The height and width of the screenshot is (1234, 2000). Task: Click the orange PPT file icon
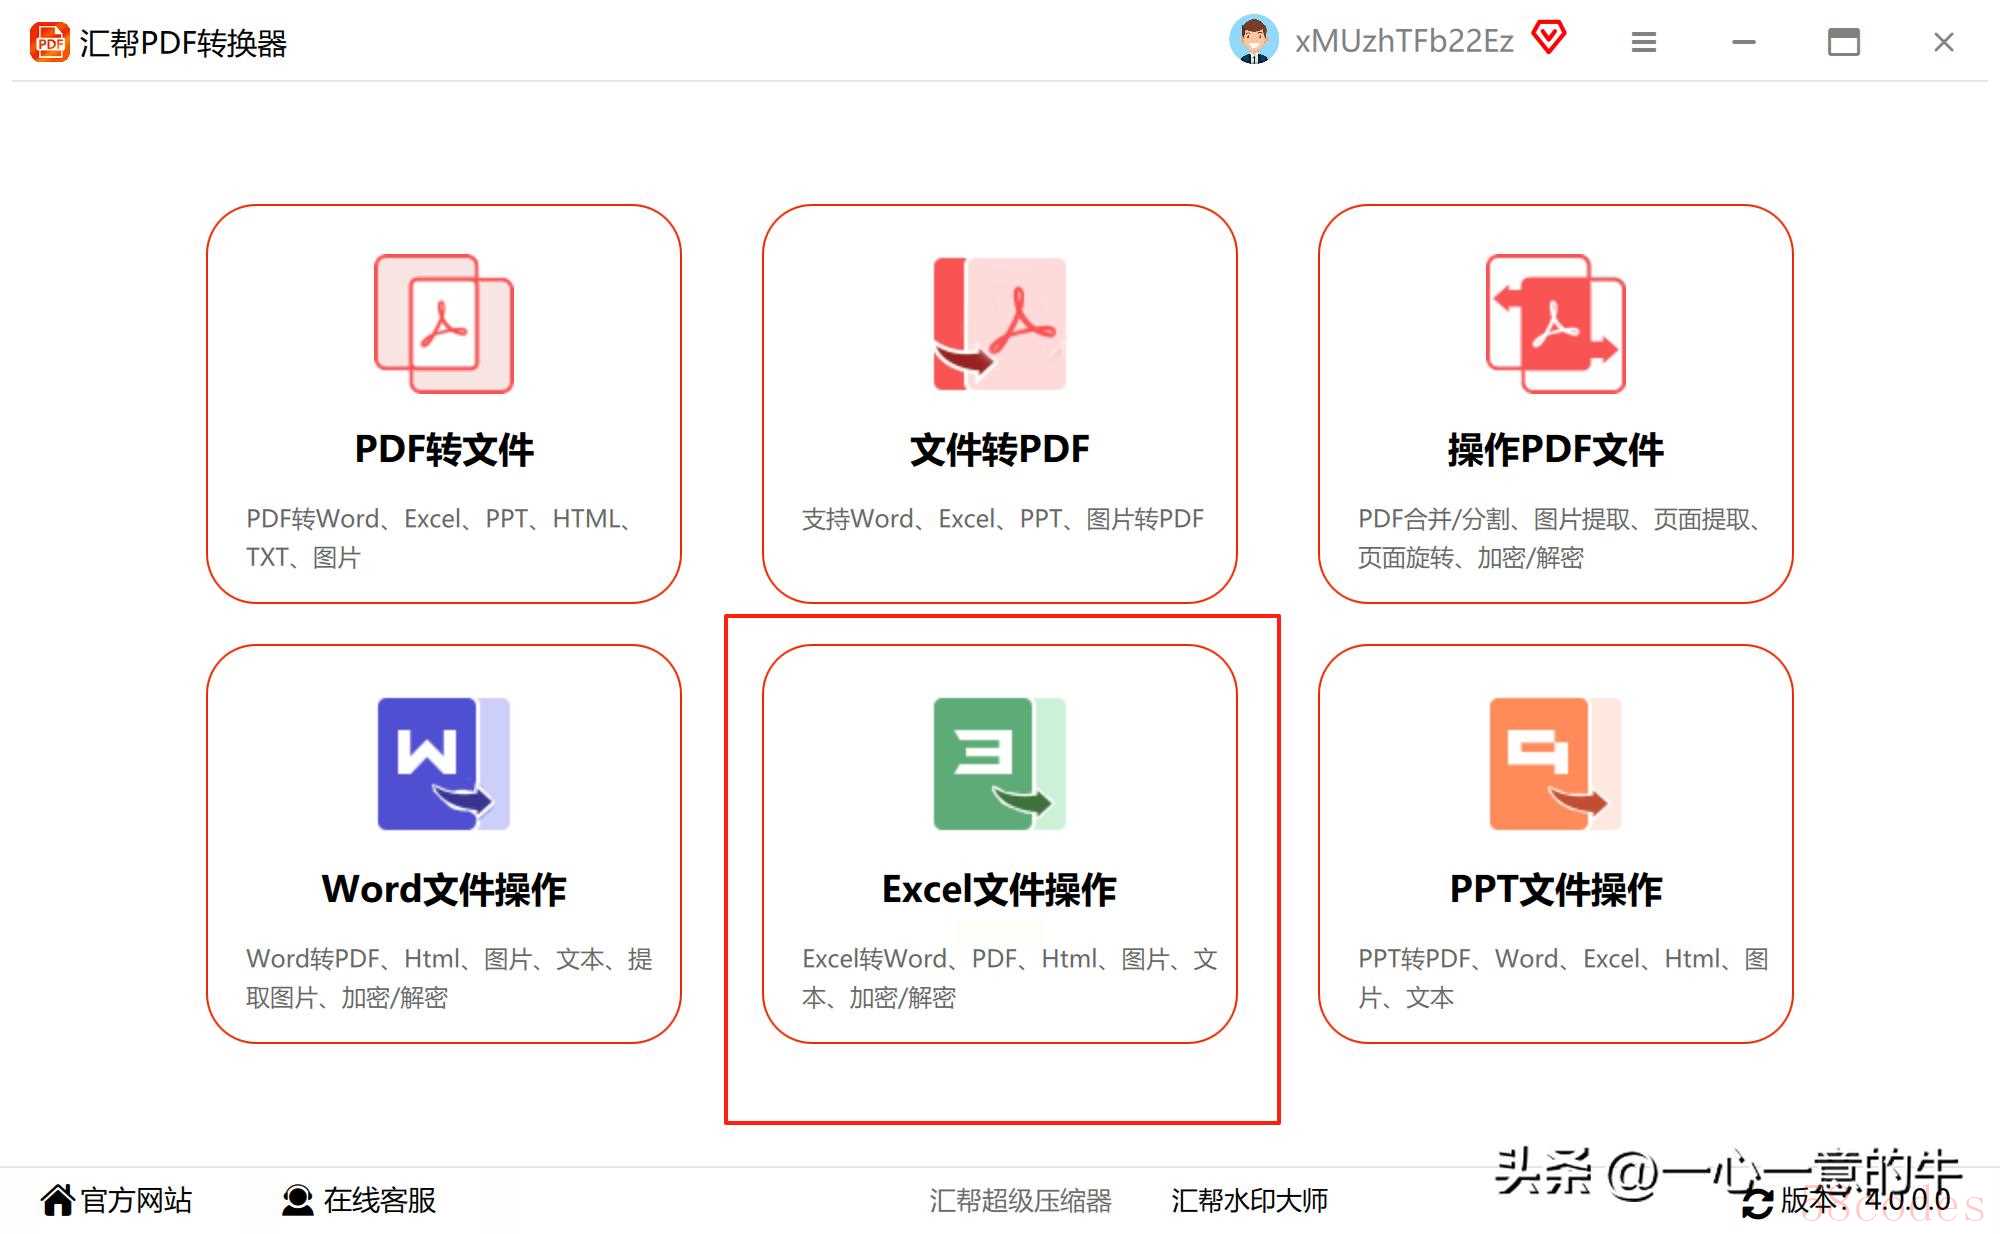(1555, 763)
